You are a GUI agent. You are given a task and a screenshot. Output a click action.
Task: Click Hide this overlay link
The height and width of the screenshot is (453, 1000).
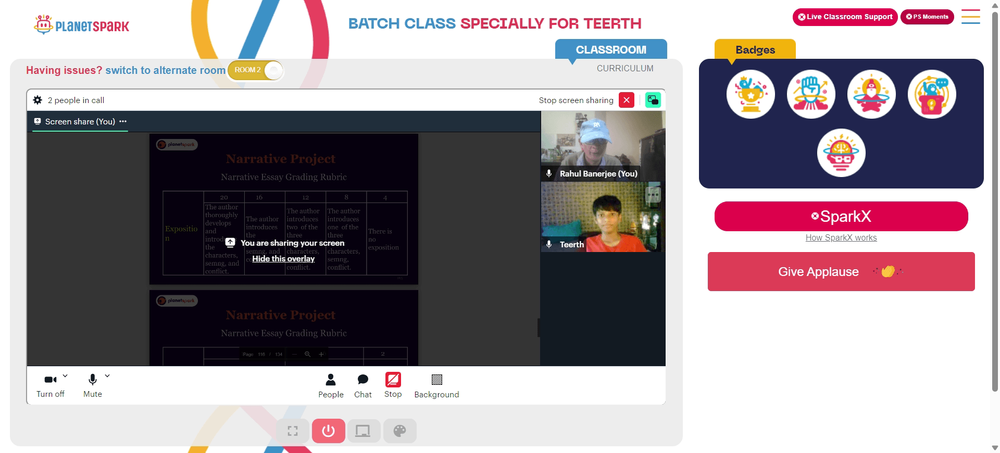point(283,259)
